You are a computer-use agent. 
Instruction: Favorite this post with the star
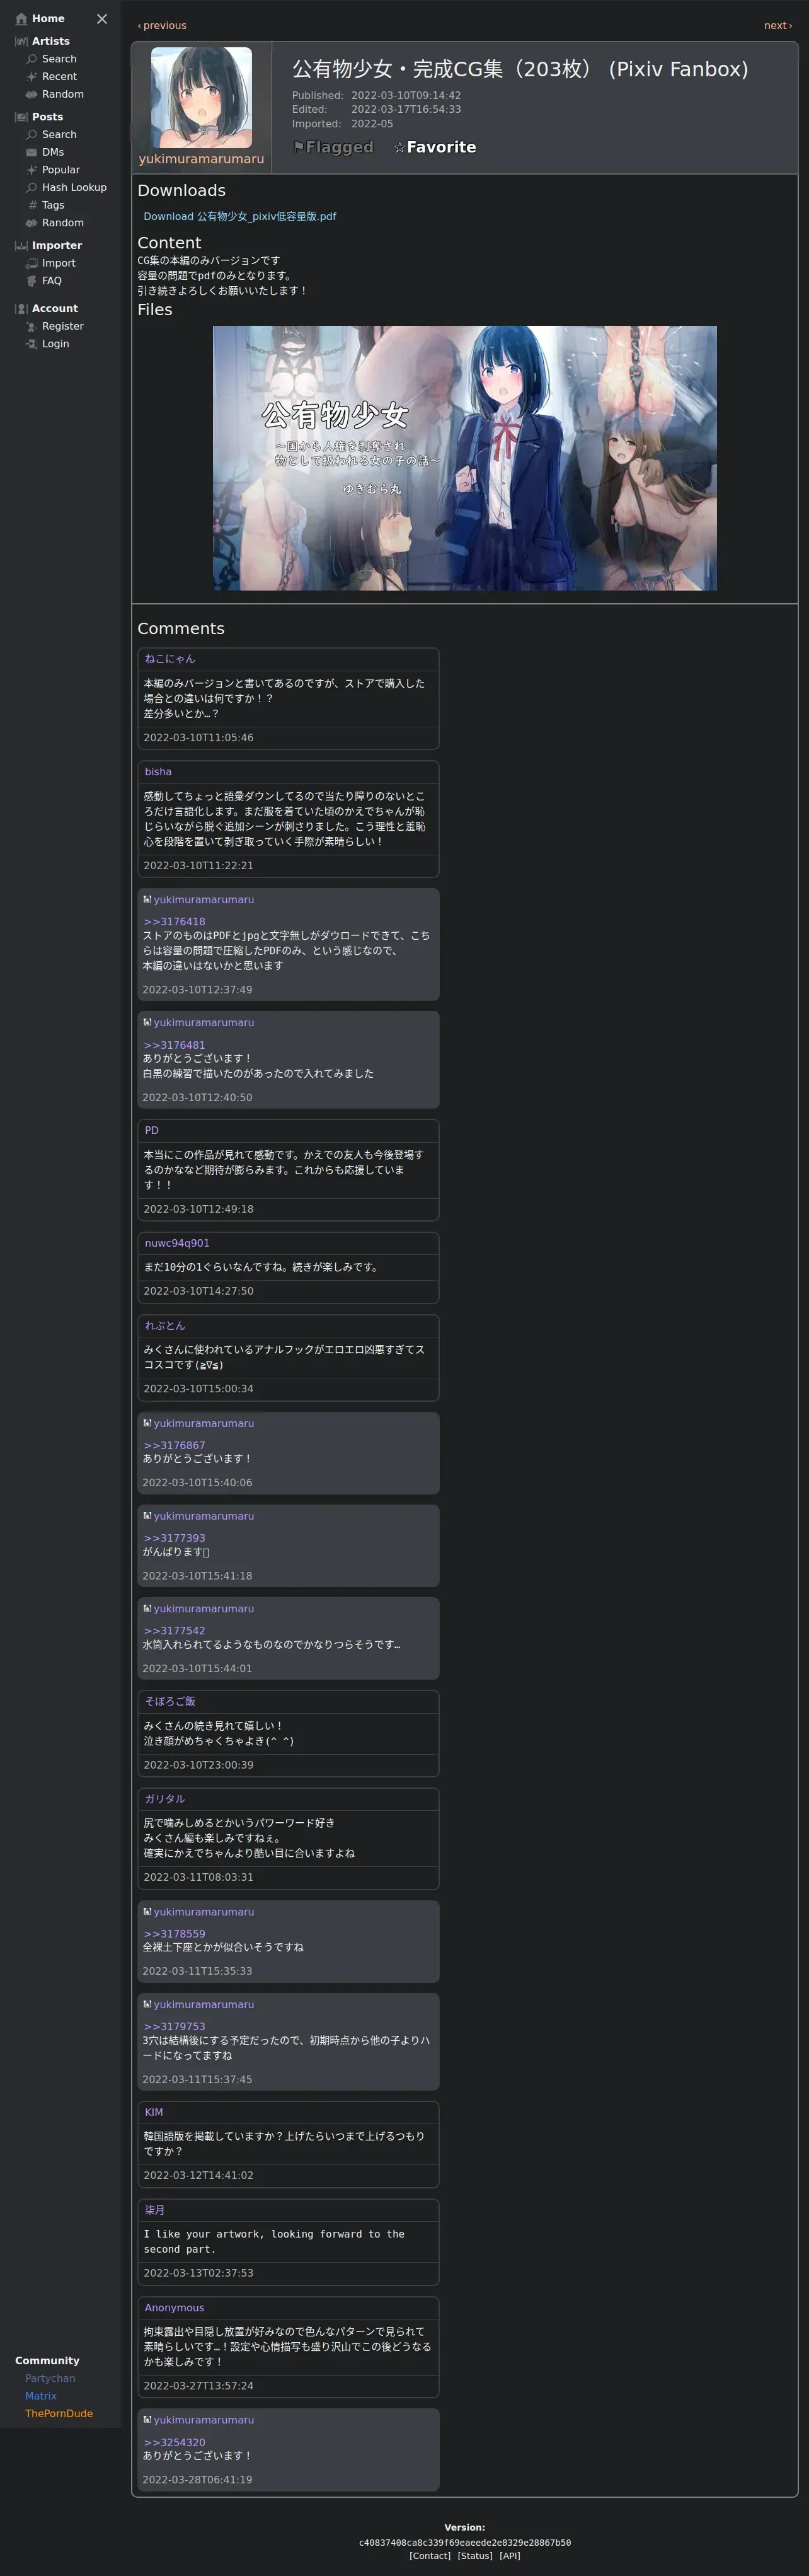[434, 147]
